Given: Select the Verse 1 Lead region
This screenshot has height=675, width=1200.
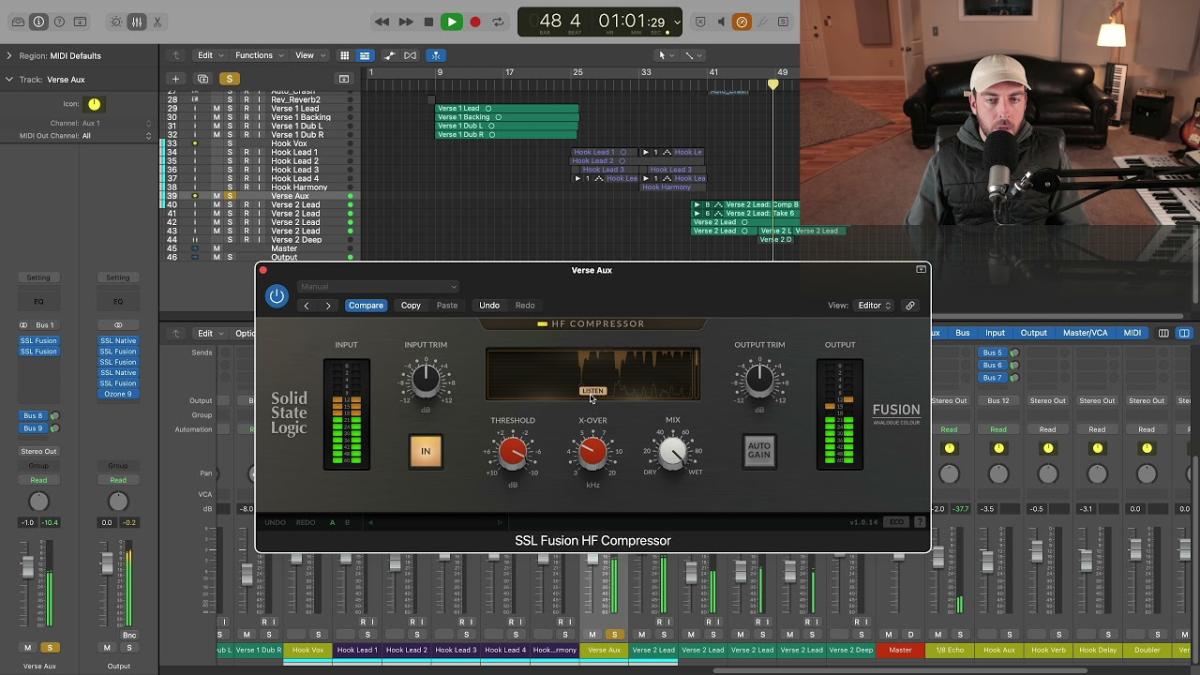Looking at the screenshot, I should point(507,108).
